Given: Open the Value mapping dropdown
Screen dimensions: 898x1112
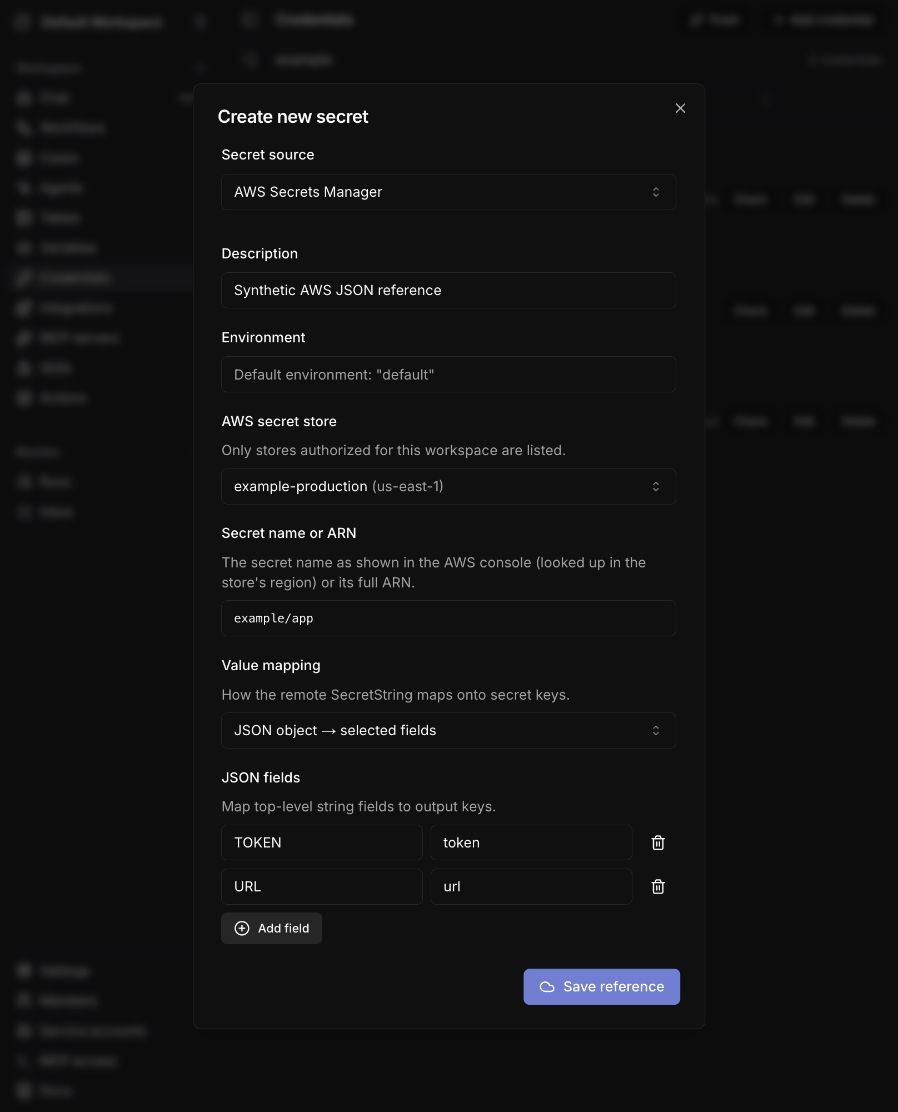Looking at the screenshot, I should (x=448, y=730).
